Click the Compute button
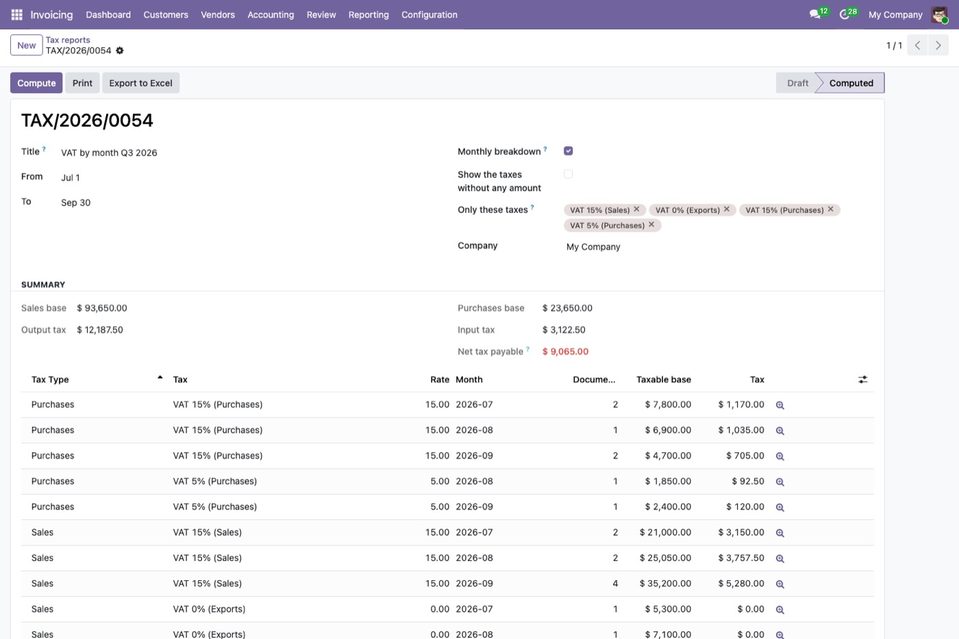 point(36,83)
